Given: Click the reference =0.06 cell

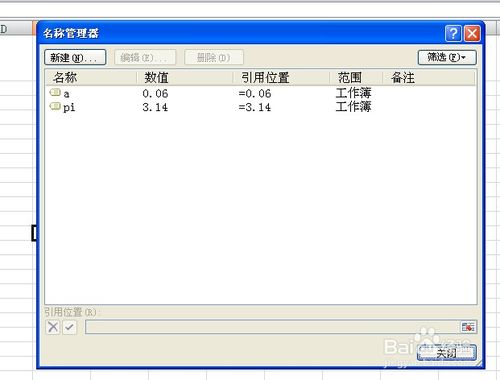Looking at the screenshot, I should click(x=255, y=94).
